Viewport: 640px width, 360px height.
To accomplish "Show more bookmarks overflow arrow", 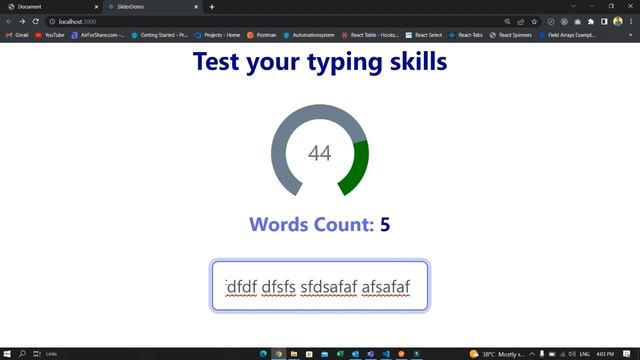I will [630, 35].
